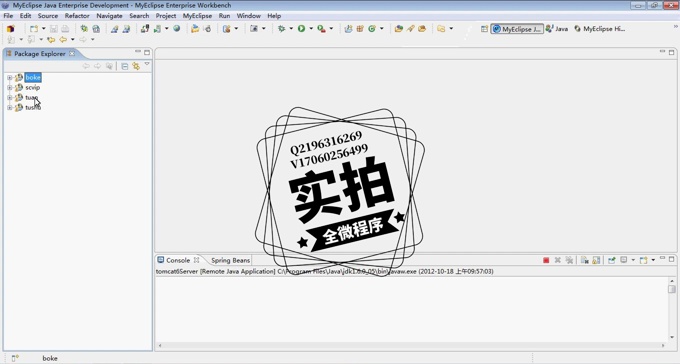Click the Open Task pencil icon
The height and width of the screenshot is (364, 680).
click(410, 29)
